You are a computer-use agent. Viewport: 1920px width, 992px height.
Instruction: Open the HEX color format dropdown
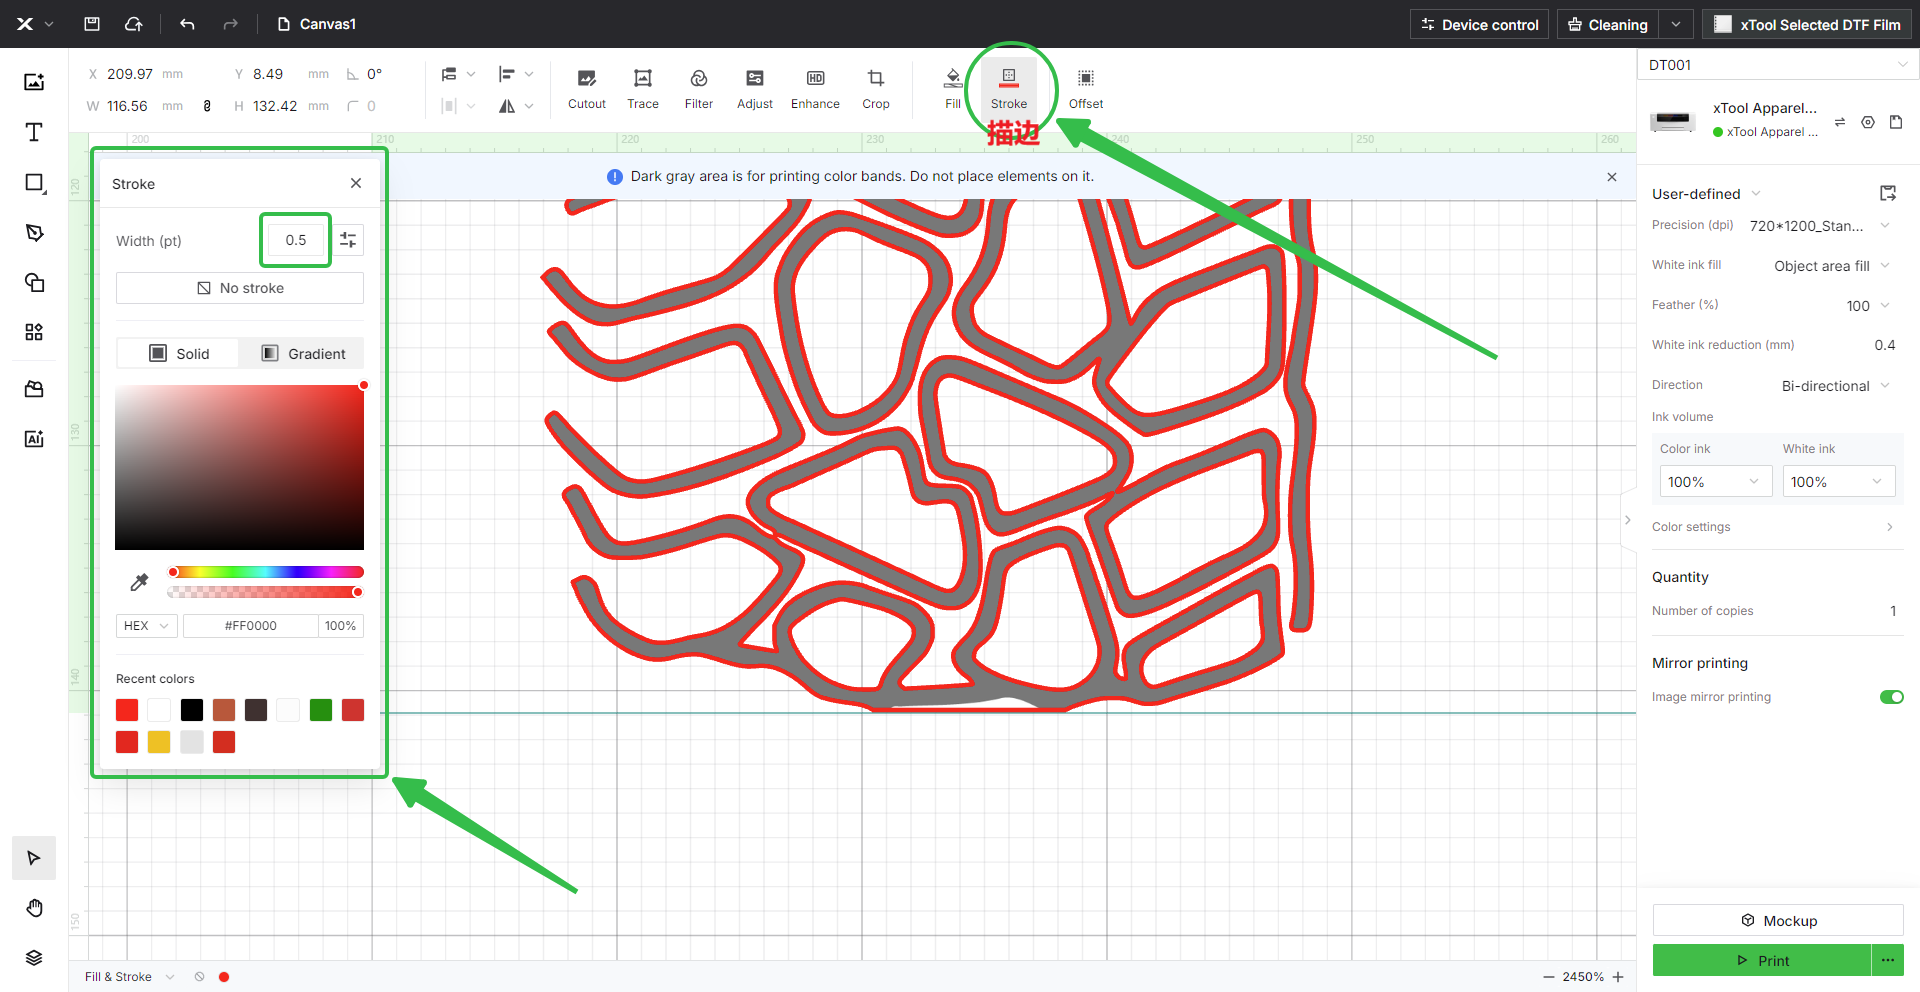(x=146, y=626)
